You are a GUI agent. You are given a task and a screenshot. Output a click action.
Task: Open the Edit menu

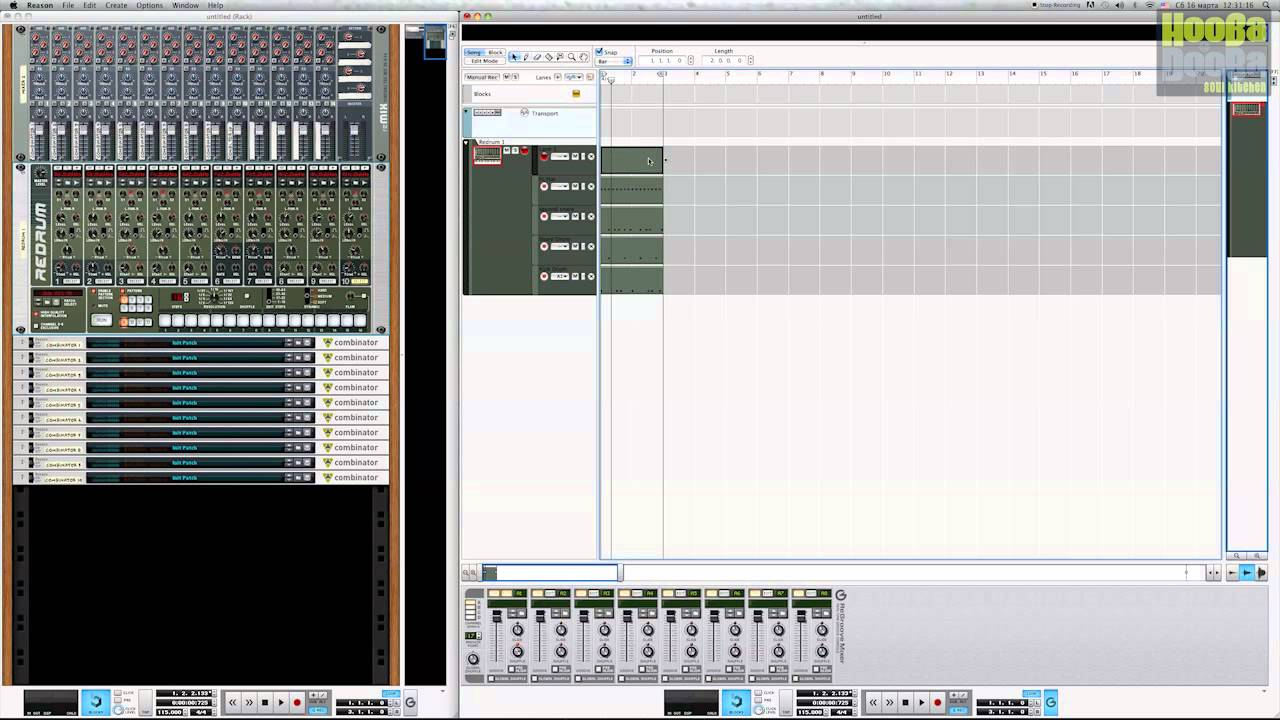pos(90,5)
